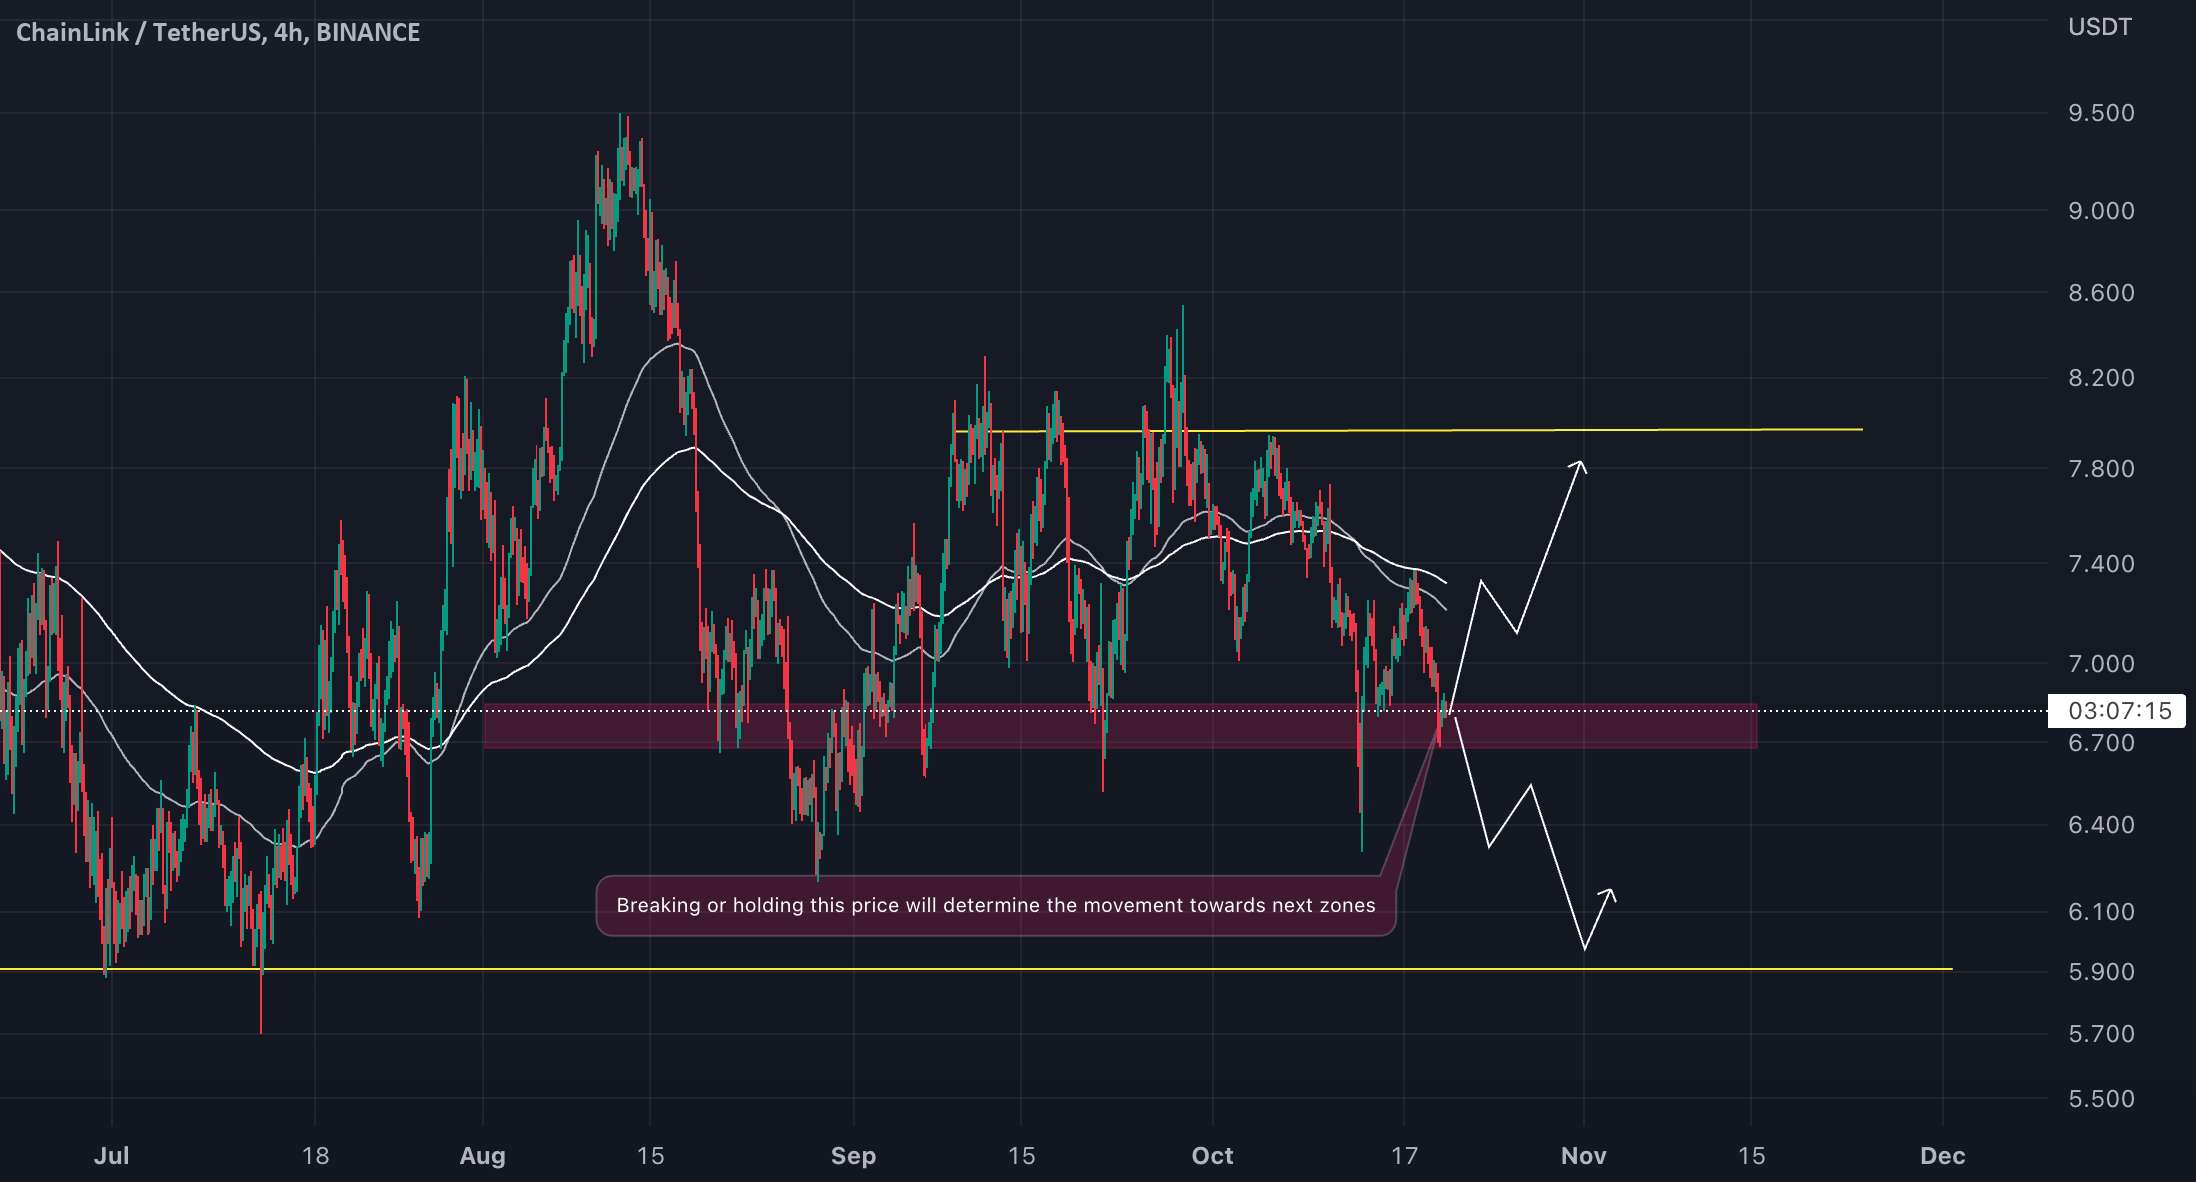Click the Jul date label on time axis
Image resolution: width=2196 pixels, height=1182 pixels.
click(111, 1156)
